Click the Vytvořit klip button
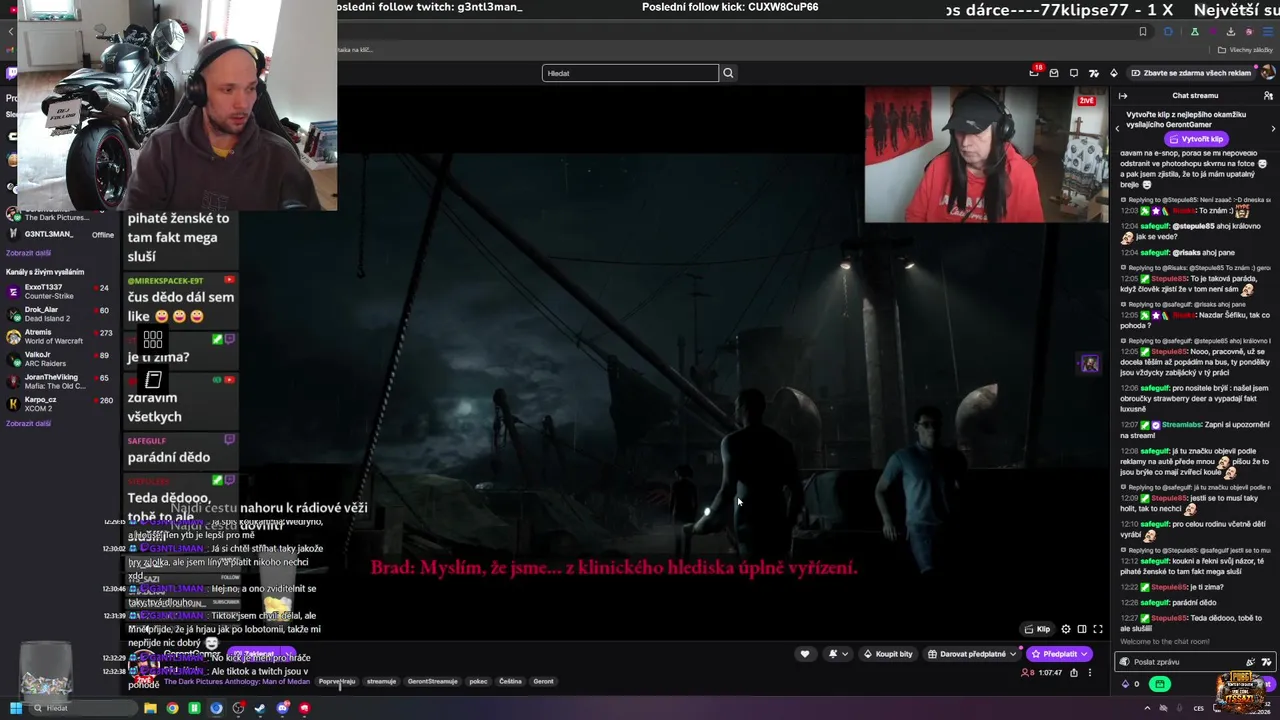 (x=1196, y=139)
